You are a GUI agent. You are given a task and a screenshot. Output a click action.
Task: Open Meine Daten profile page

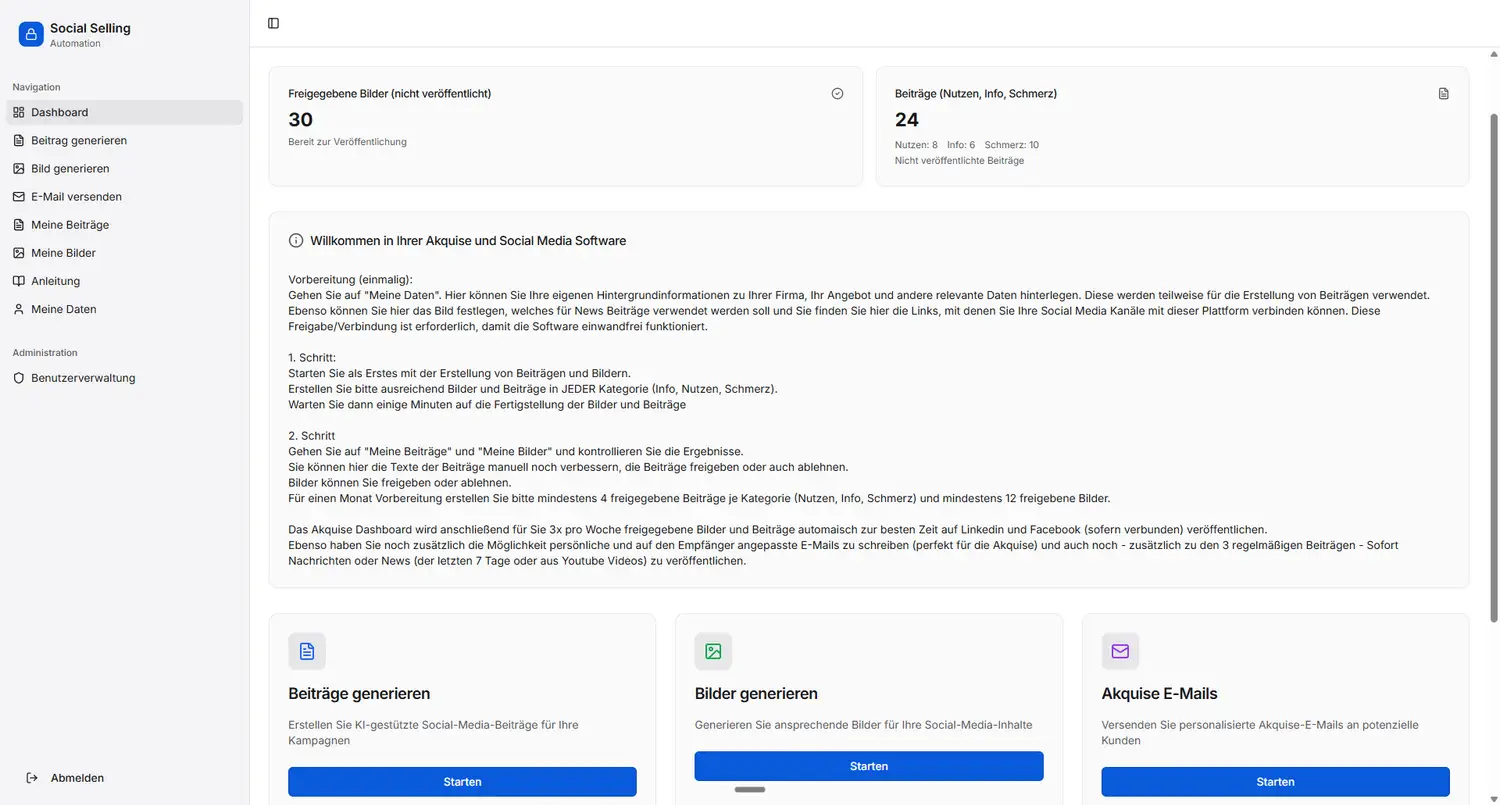(x=63, y=309)
